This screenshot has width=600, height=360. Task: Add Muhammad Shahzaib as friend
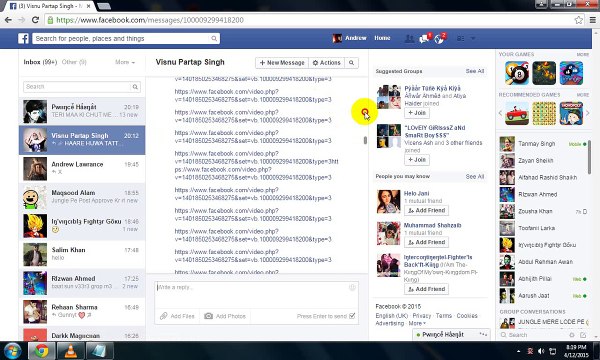click(426, 242)
